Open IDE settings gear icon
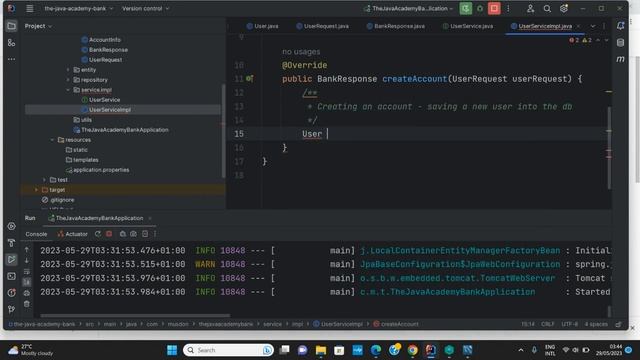This screenshot has width=640, height=360. point(564,8)
